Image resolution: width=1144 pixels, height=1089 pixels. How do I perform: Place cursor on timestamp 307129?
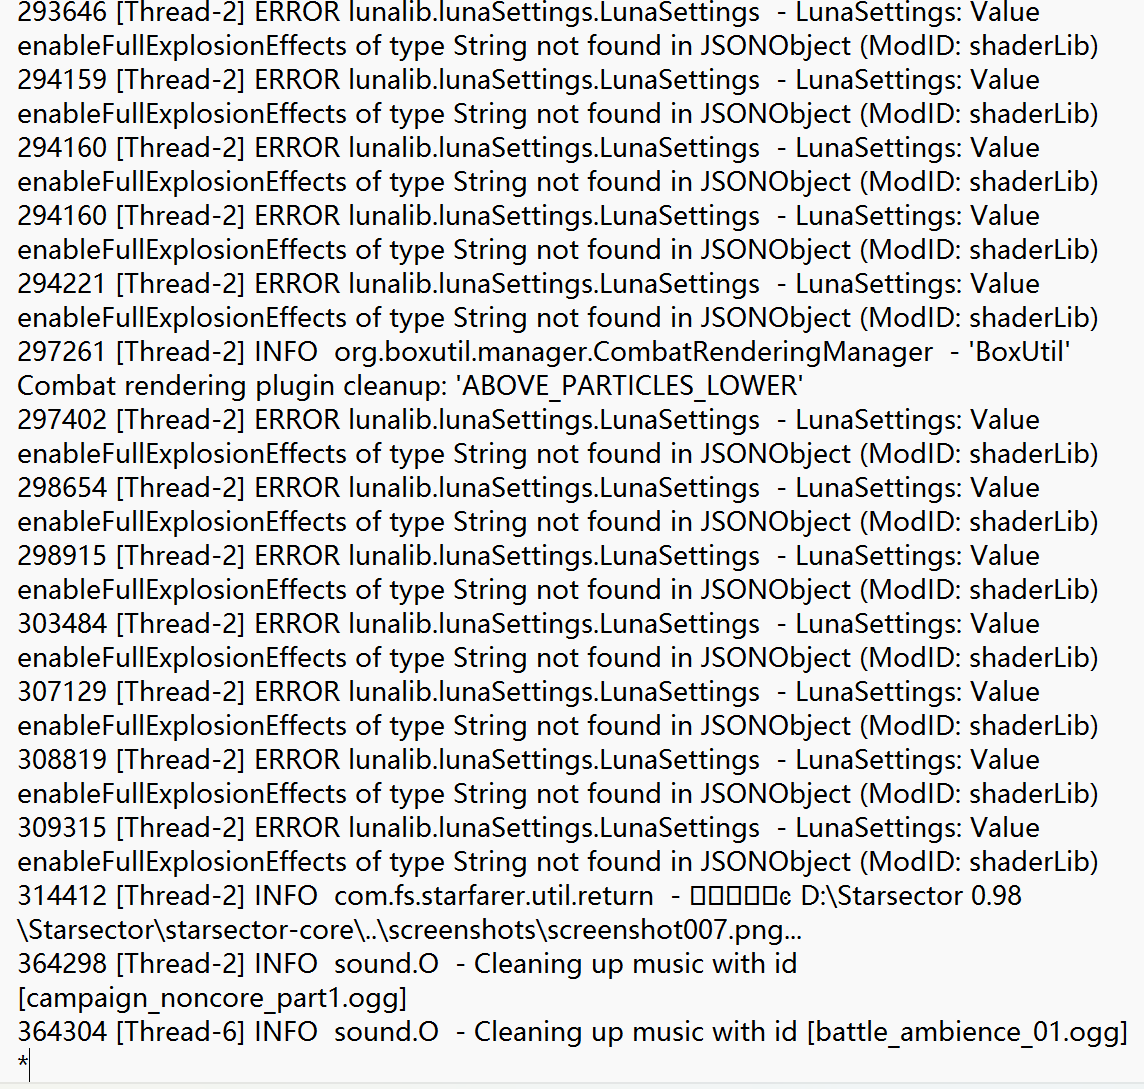[x=62, y=692]
